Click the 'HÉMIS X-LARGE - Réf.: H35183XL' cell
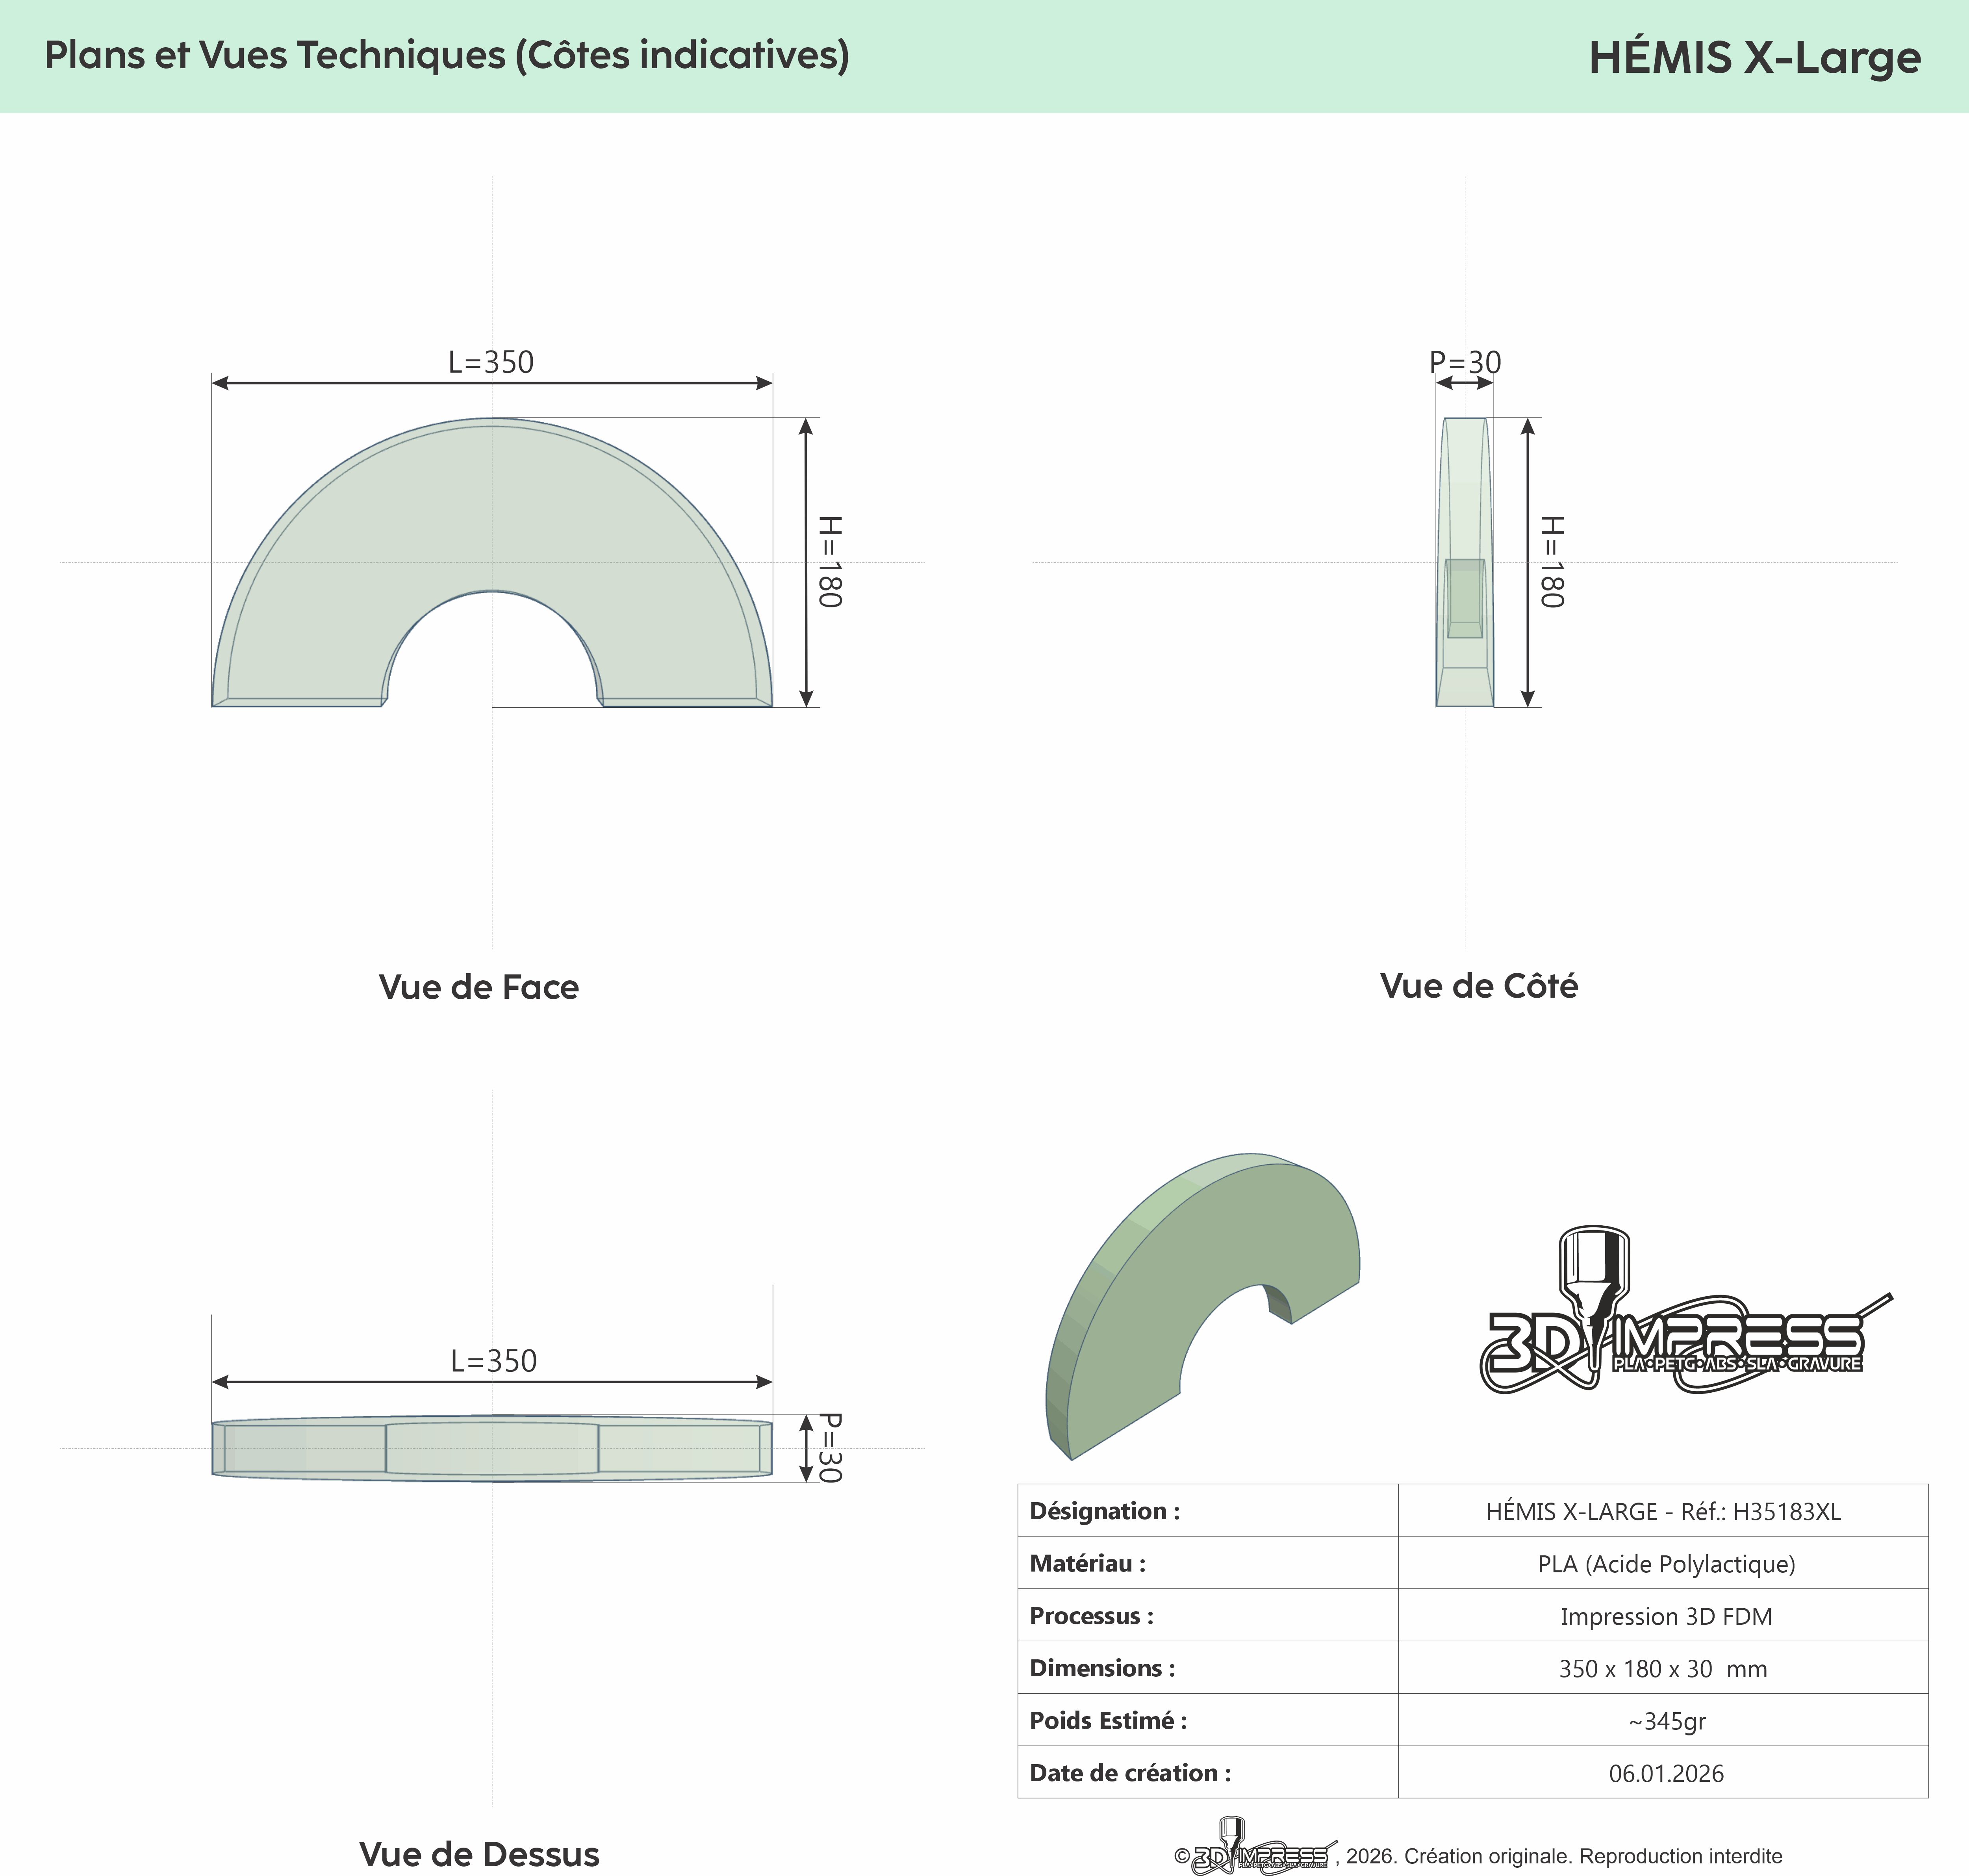 pos(1663,1511)
